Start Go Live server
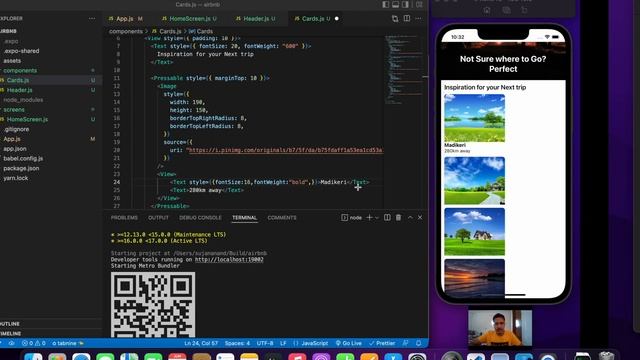 [x=349, y=343]
